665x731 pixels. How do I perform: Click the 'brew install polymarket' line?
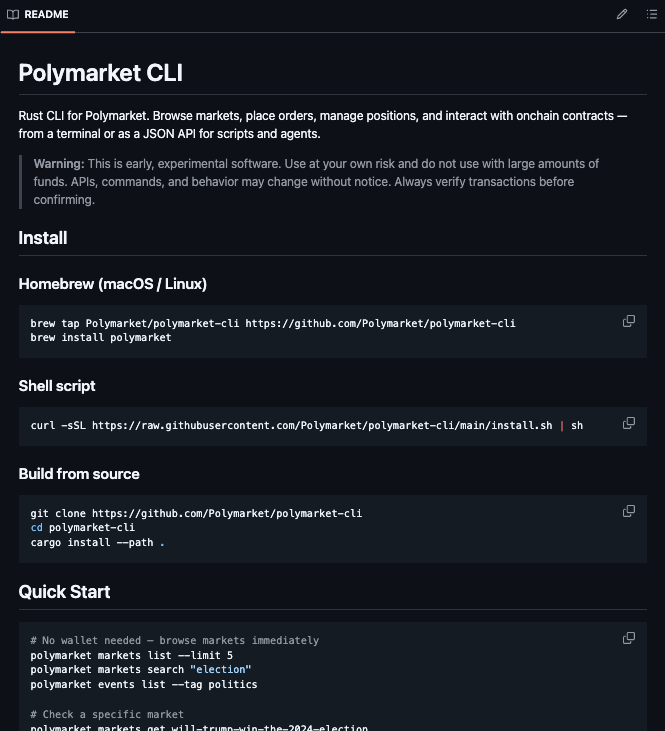tap(101, 338)
